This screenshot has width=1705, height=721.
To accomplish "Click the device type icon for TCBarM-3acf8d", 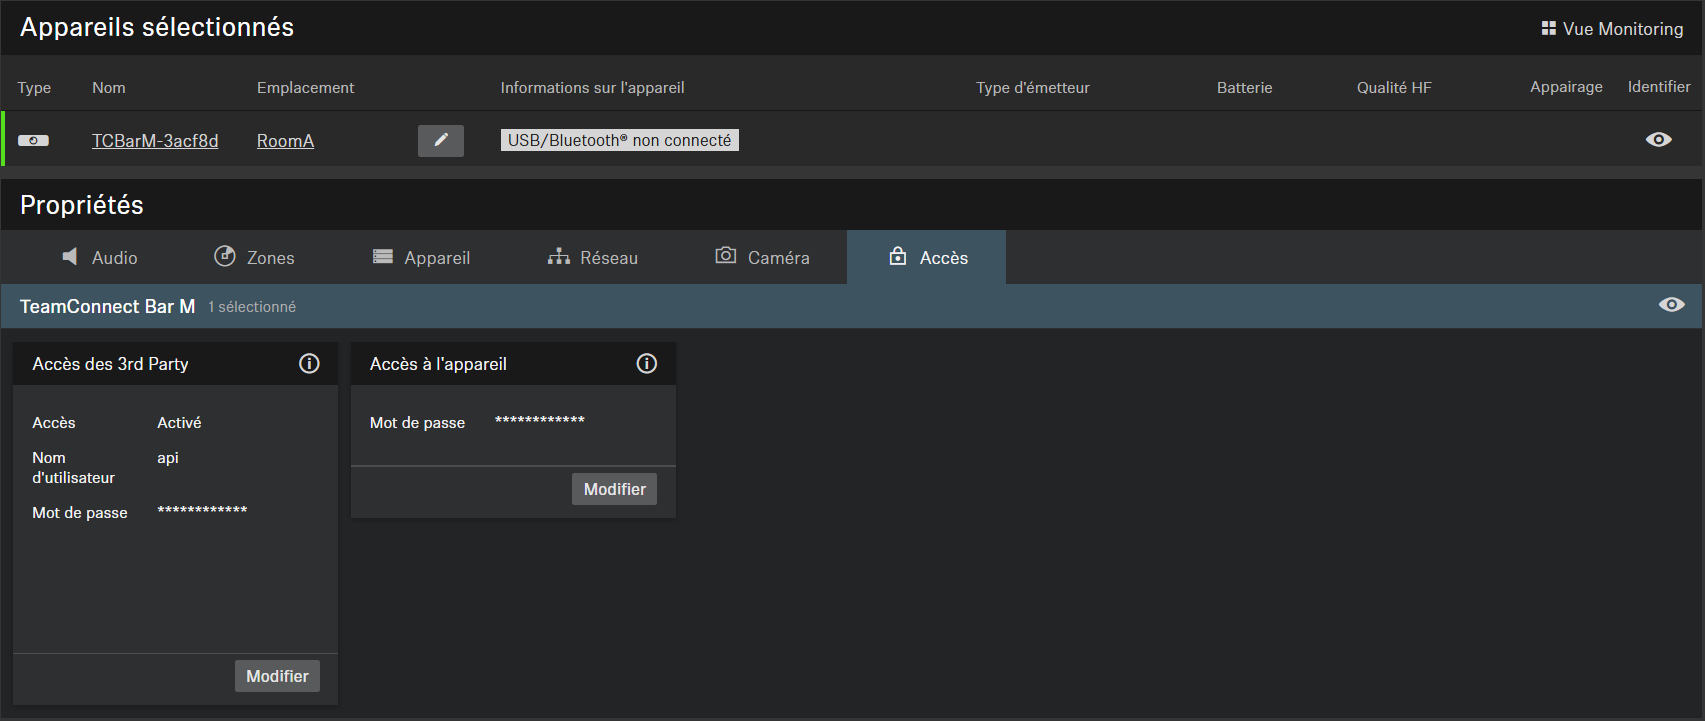I will (x=33, y=141).
